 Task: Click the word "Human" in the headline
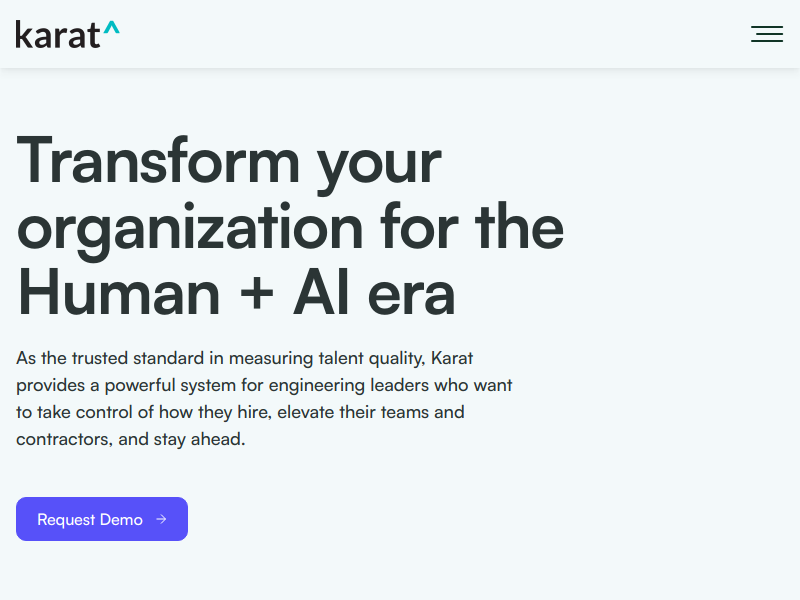click(x=118, y=293)
